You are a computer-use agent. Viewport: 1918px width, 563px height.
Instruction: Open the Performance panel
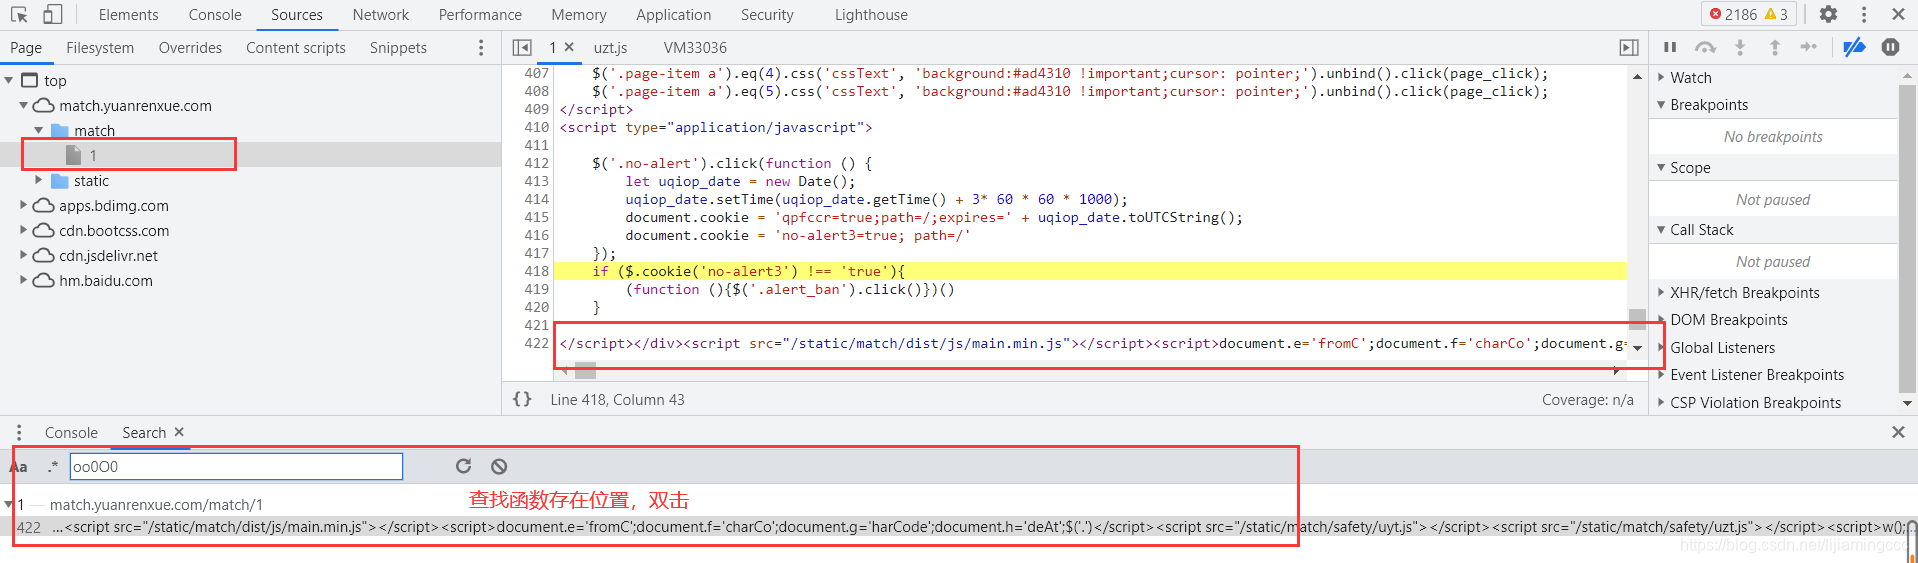tap(480, 14)
